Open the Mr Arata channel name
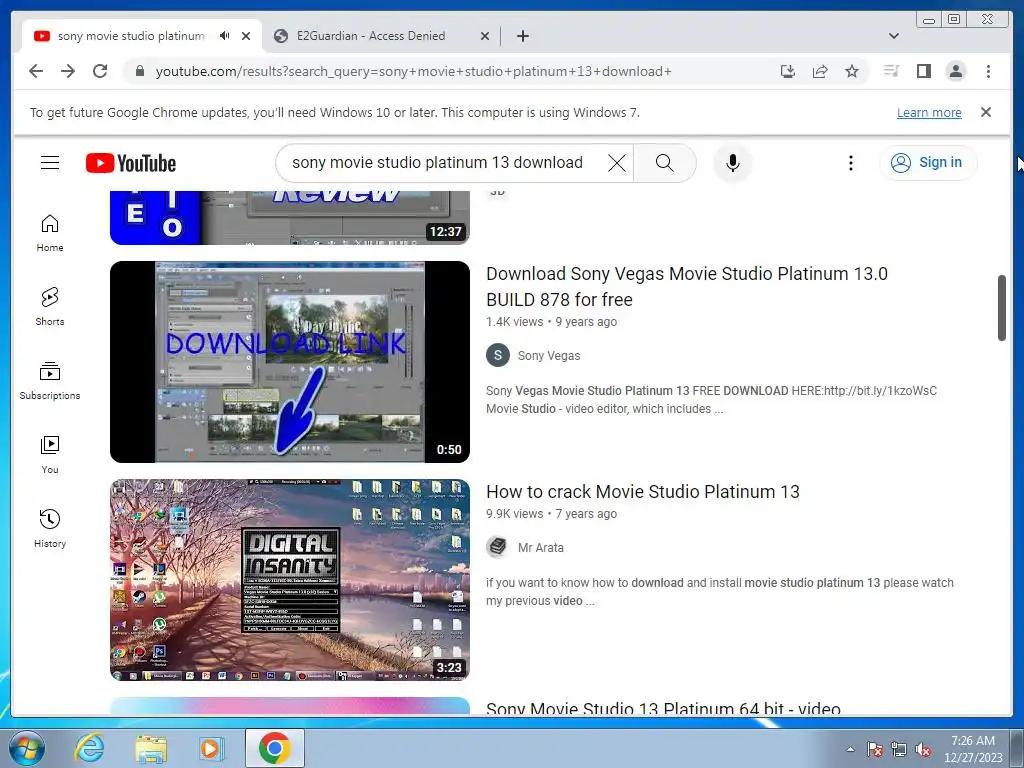The height and width of the screenshot is (768, 1024). (x=540, y=547)
